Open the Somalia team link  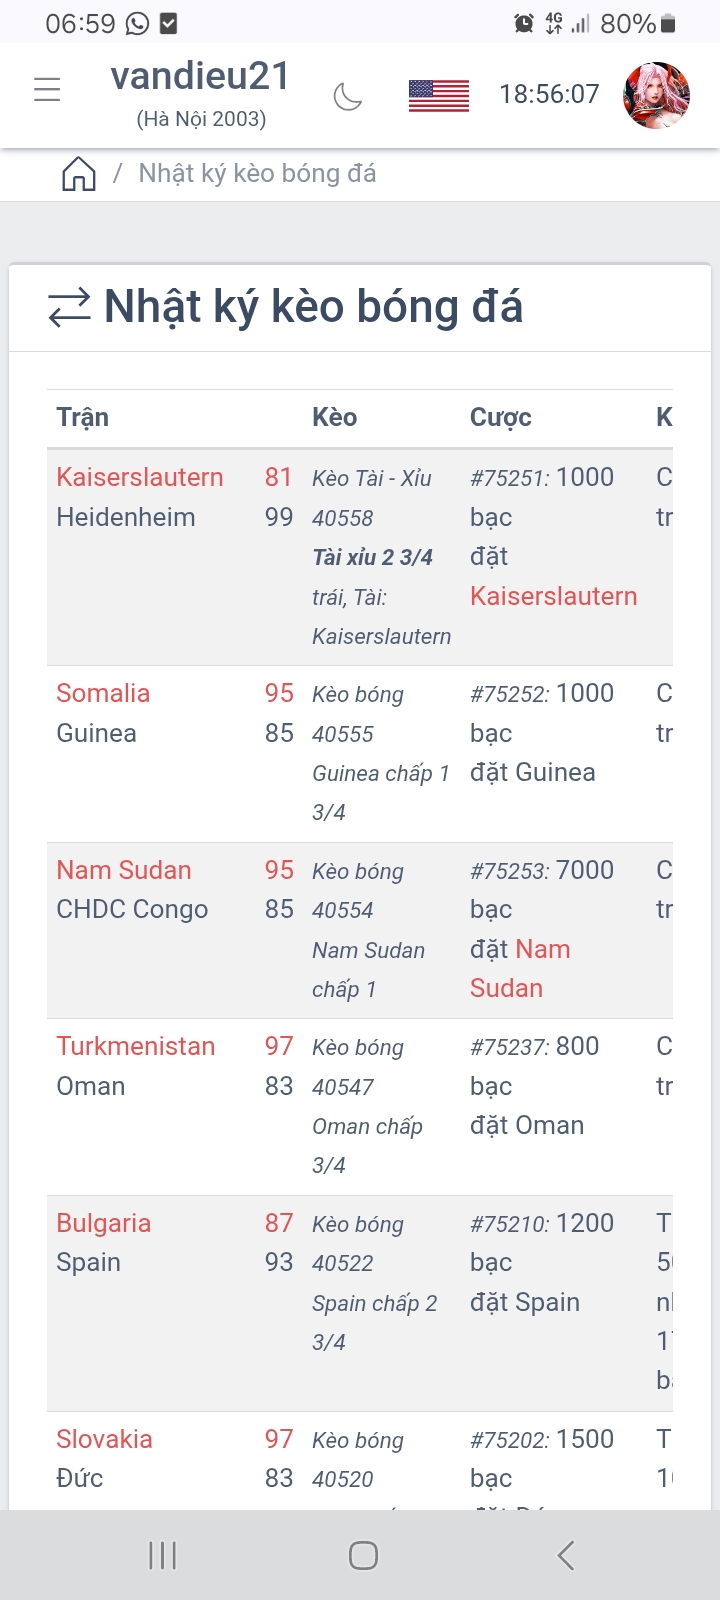click(103, 693)
